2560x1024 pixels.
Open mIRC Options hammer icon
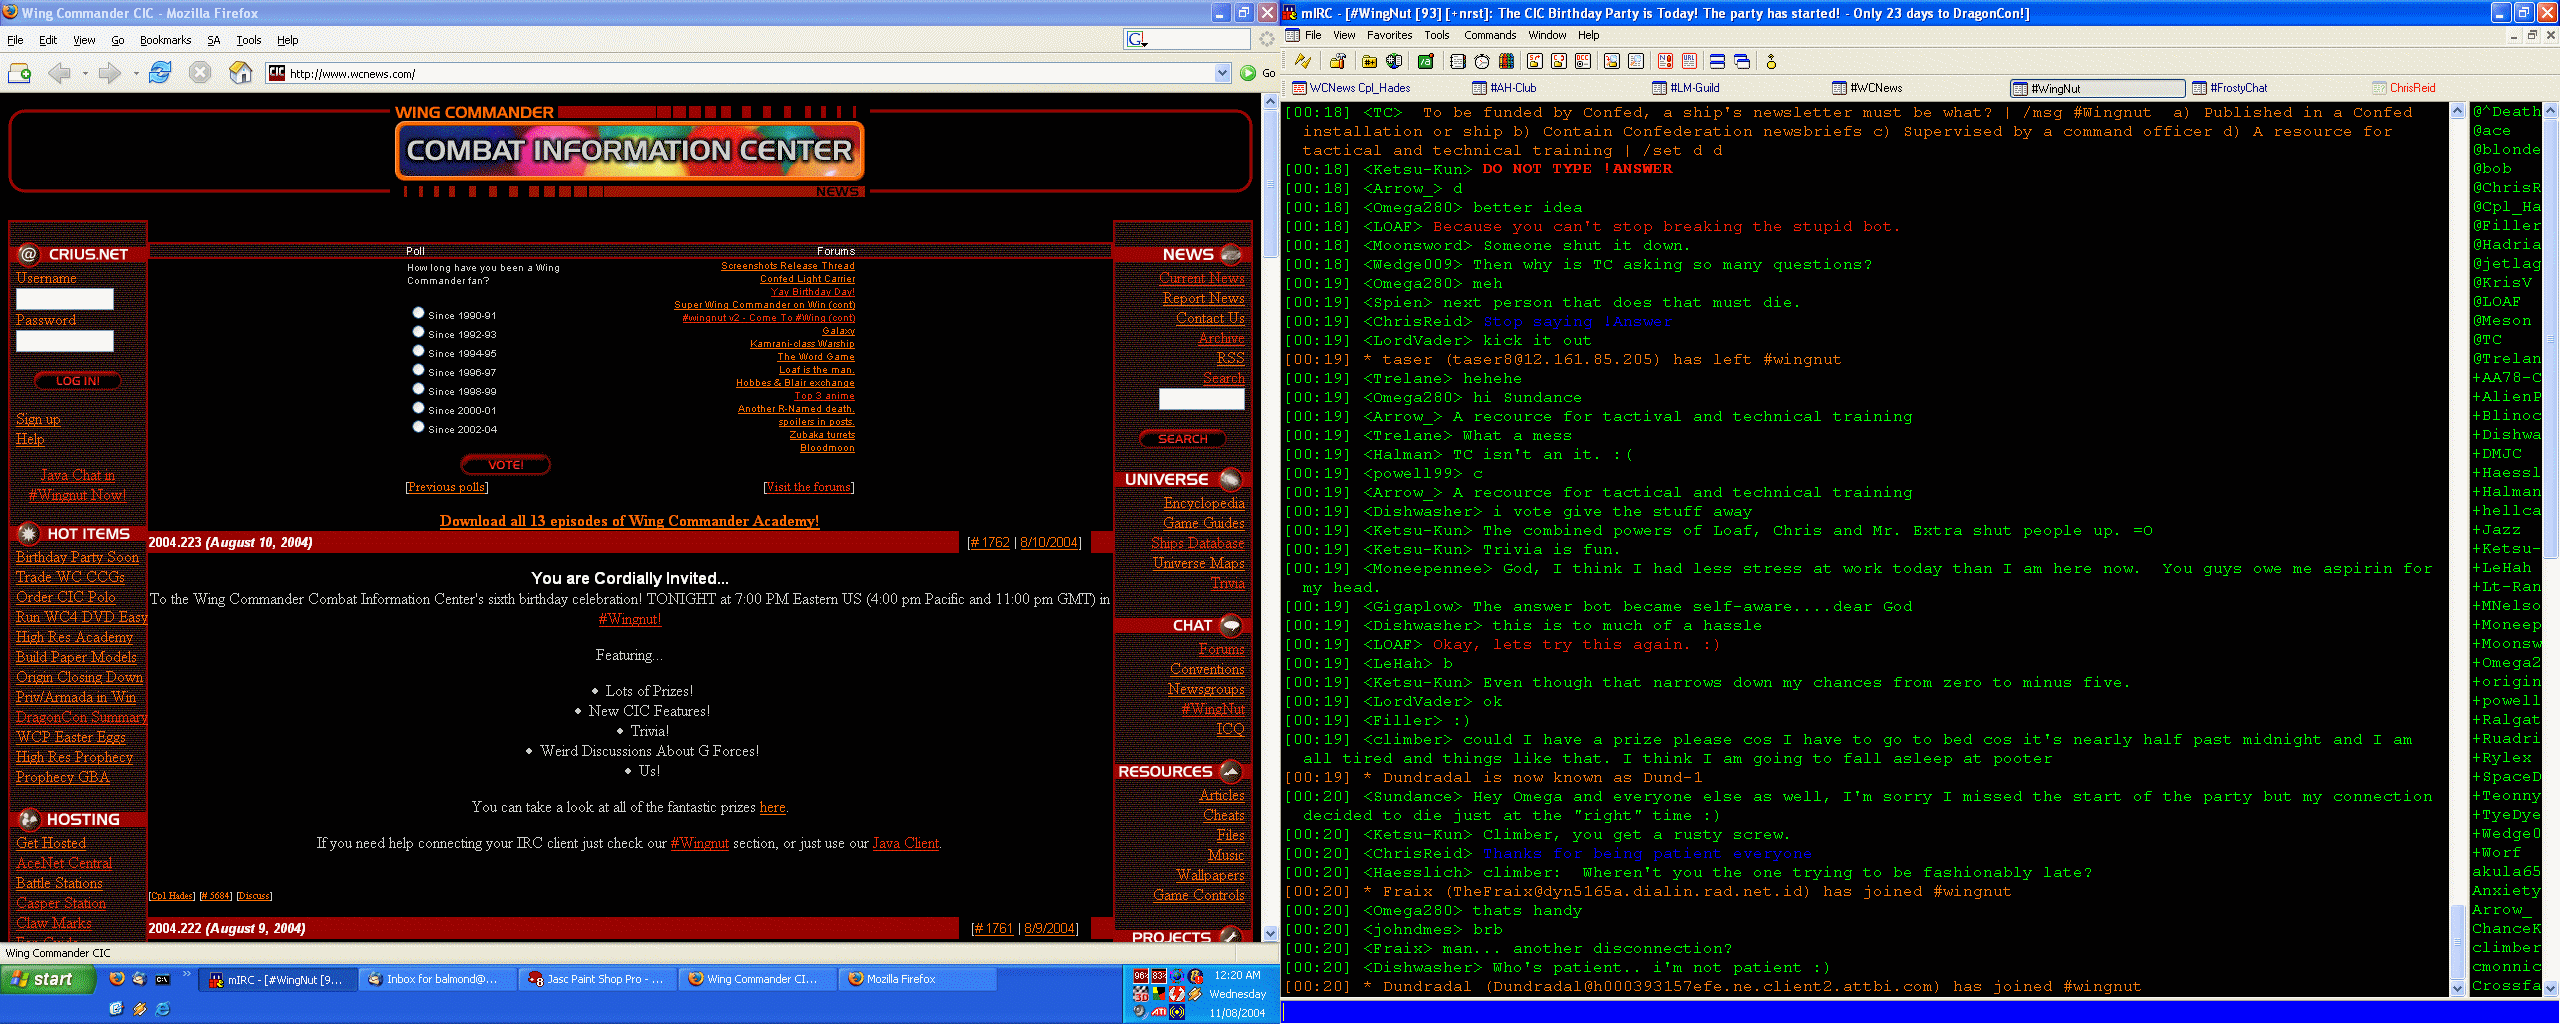[x=1338, y=62]
